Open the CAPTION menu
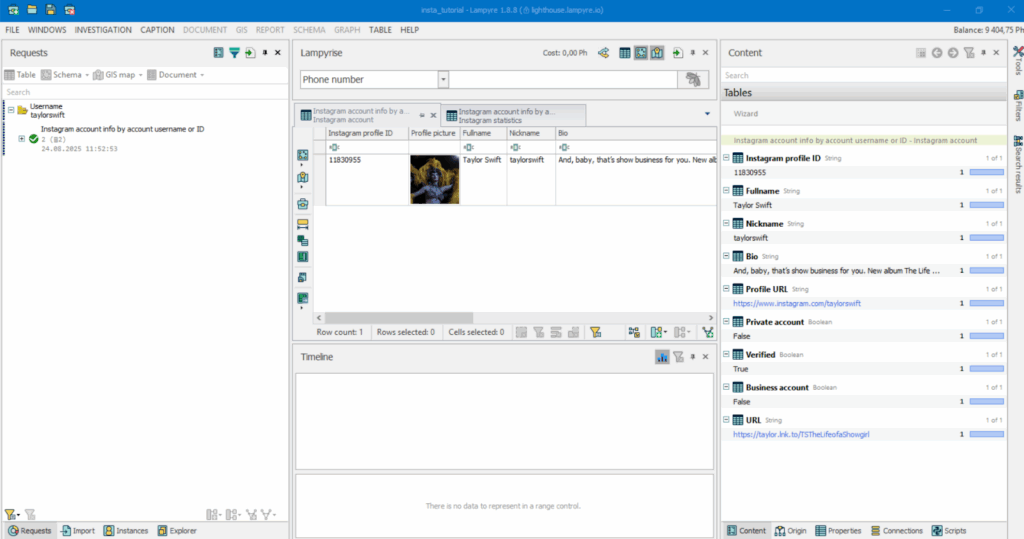The image size is (1024, 539). 157,30
